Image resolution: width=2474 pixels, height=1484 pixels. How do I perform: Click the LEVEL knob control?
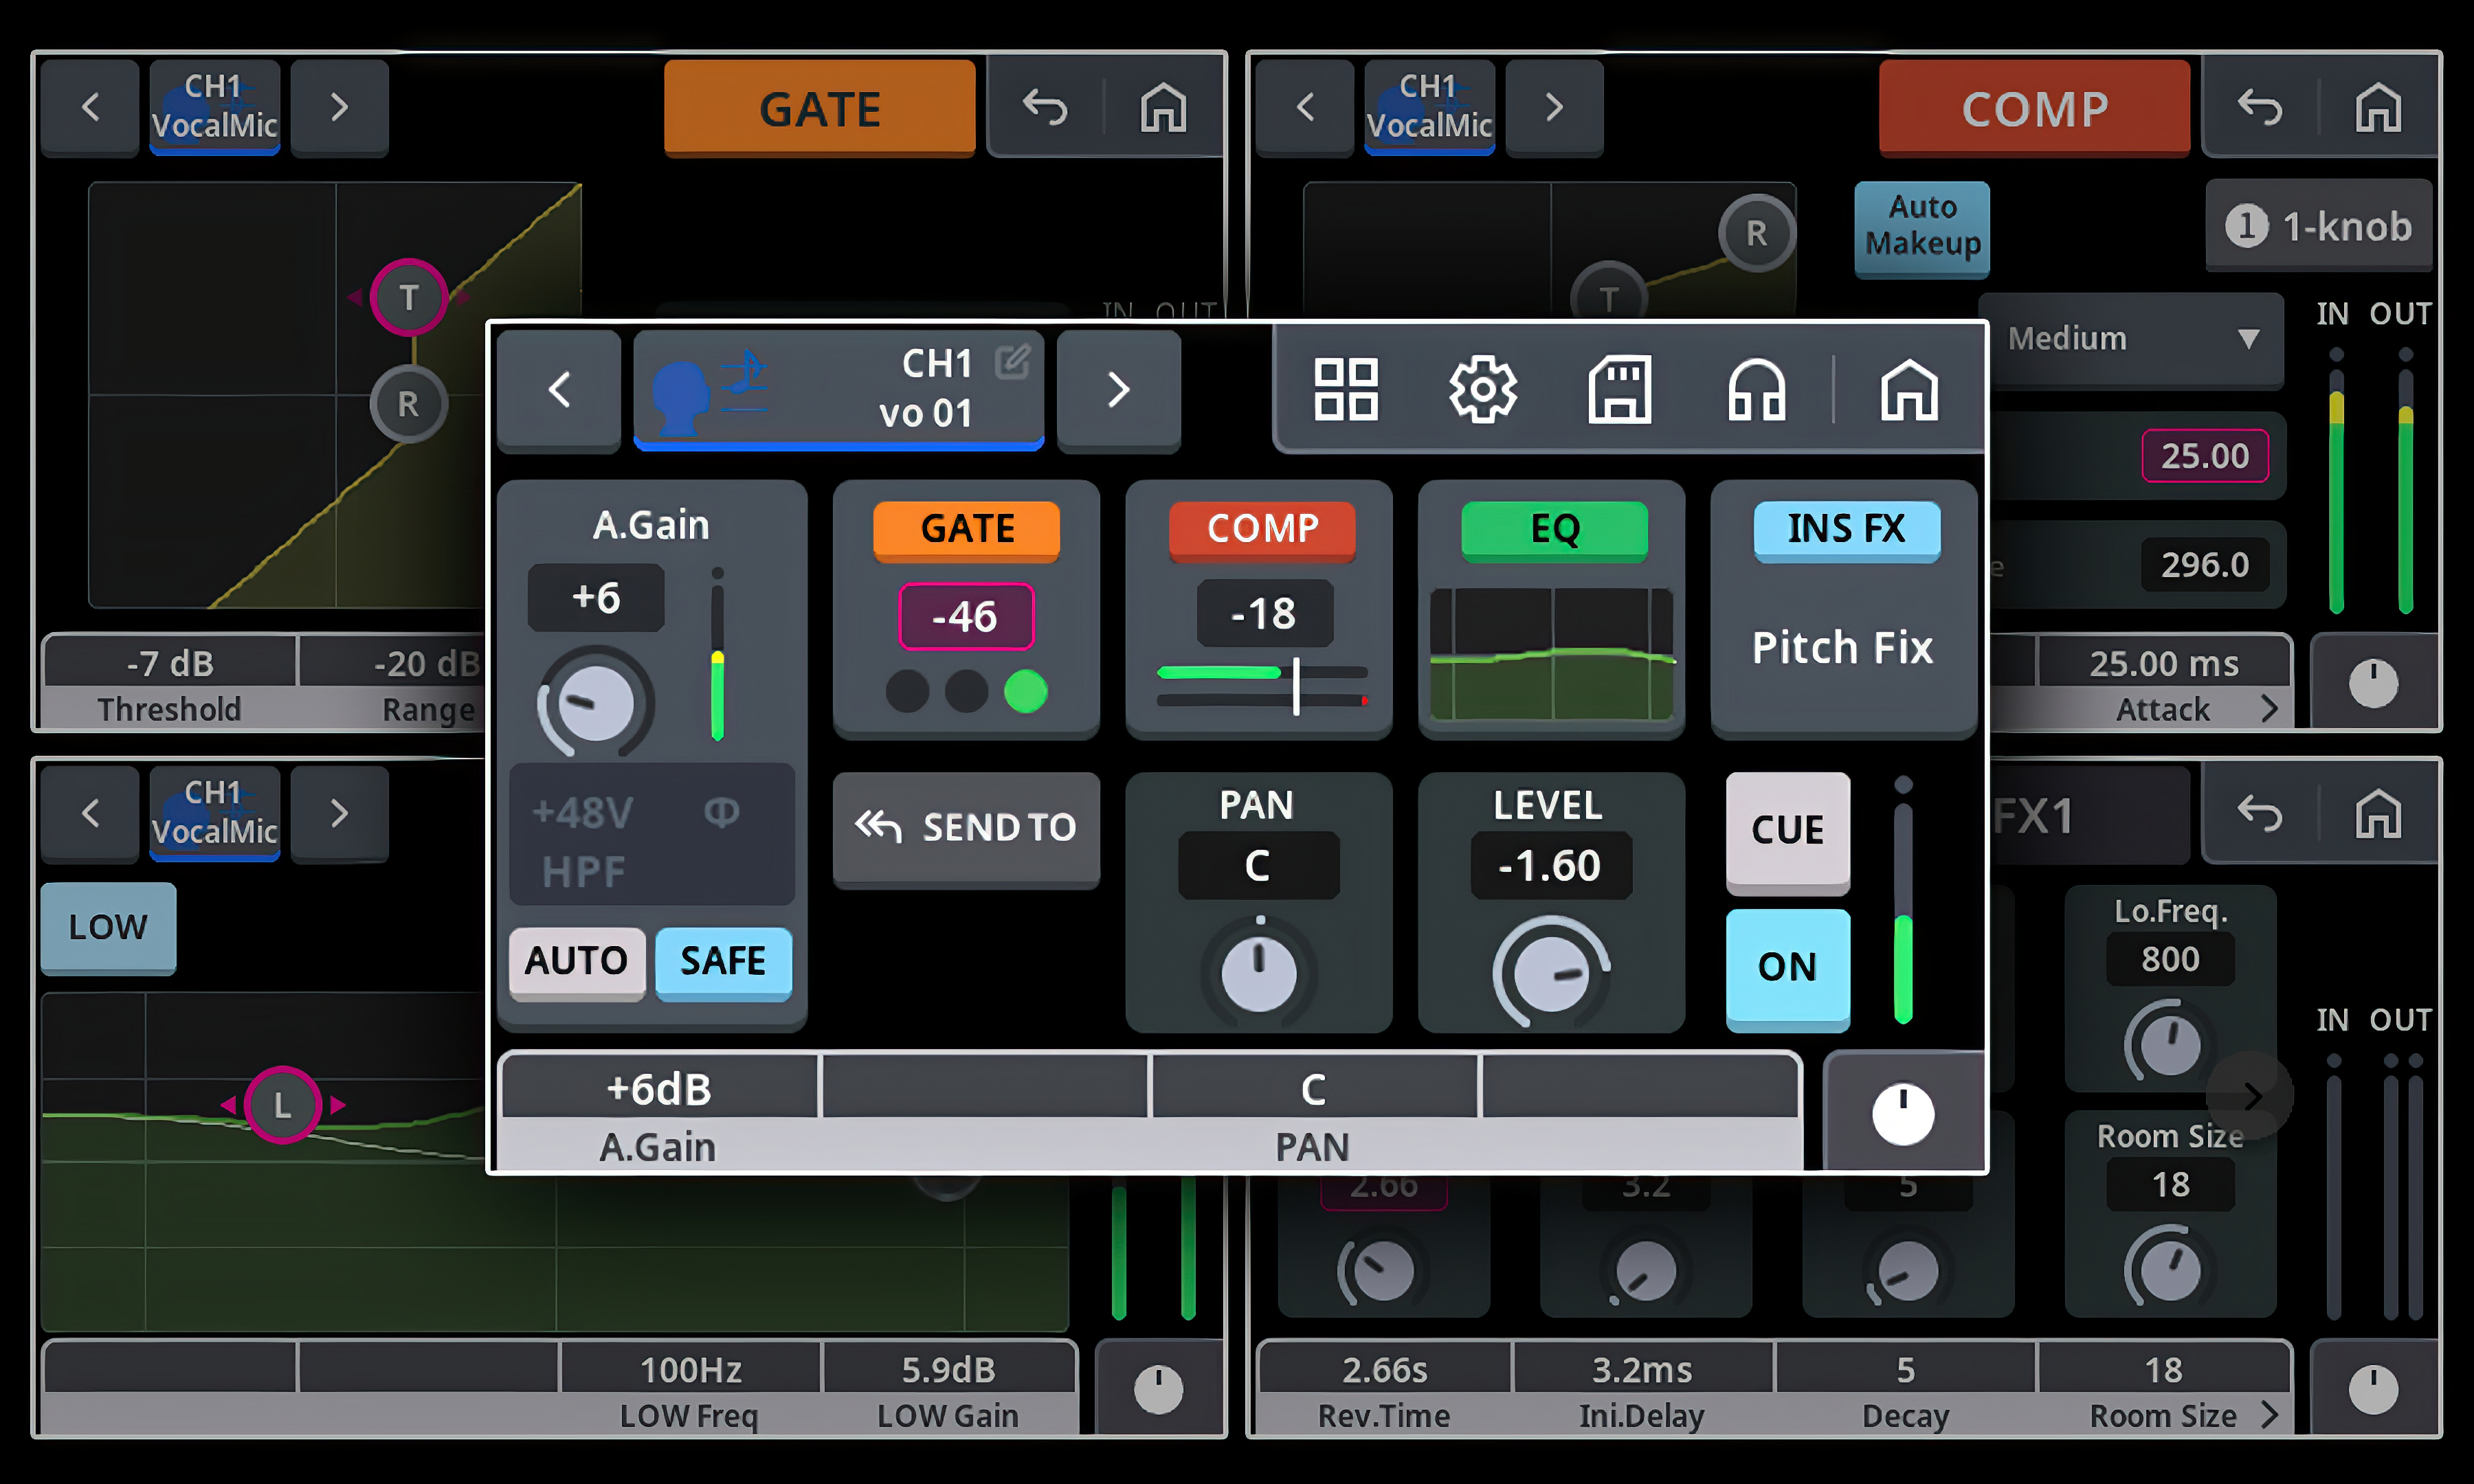click(1550, 973)
